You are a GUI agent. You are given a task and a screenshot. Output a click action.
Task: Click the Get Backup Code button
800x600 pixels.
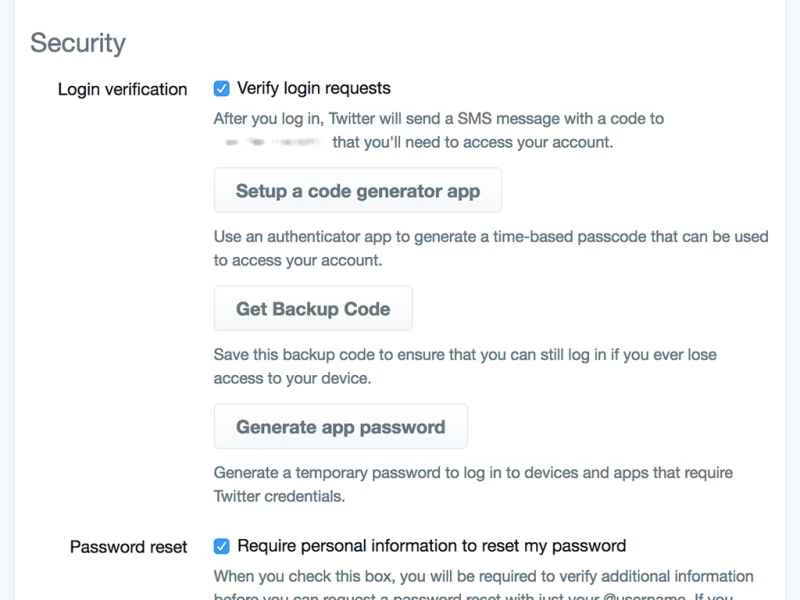tap(313, 309)
